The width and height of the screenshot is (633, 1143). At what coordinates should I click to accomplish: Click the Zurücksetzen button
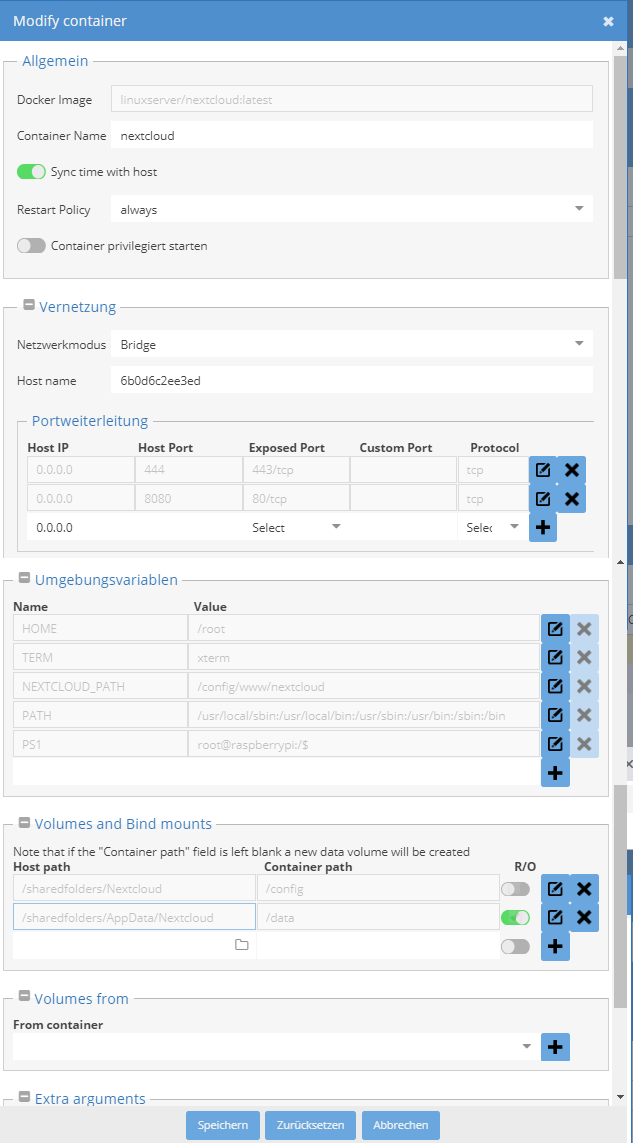pyautogui.click(x=310, y=1125)
